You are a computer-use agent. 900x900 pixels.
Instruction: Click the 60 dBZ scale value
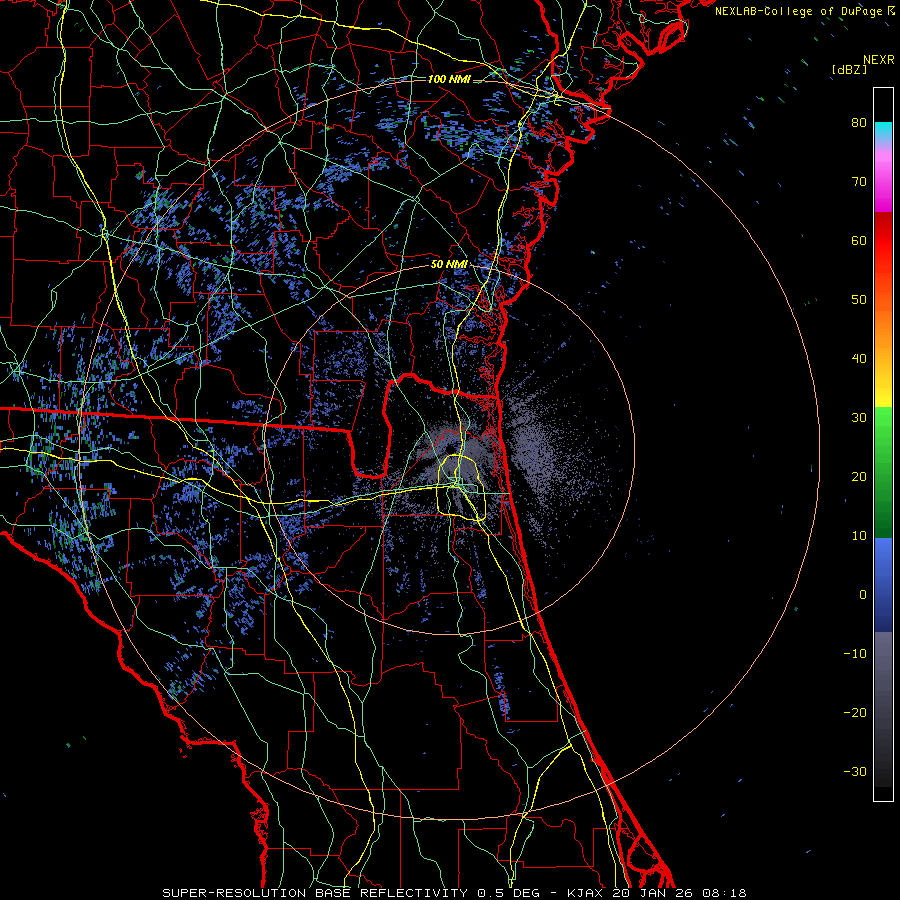coord(859,240)
